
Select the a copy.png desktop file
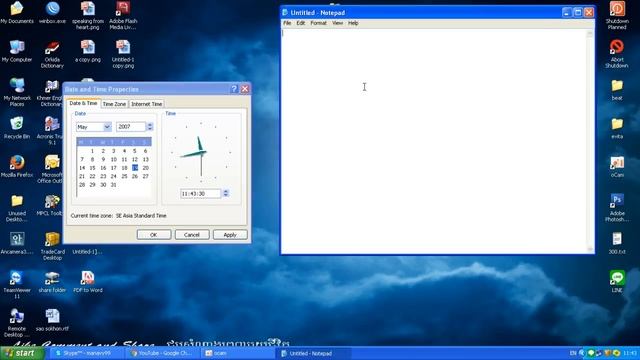coord(88,51)
